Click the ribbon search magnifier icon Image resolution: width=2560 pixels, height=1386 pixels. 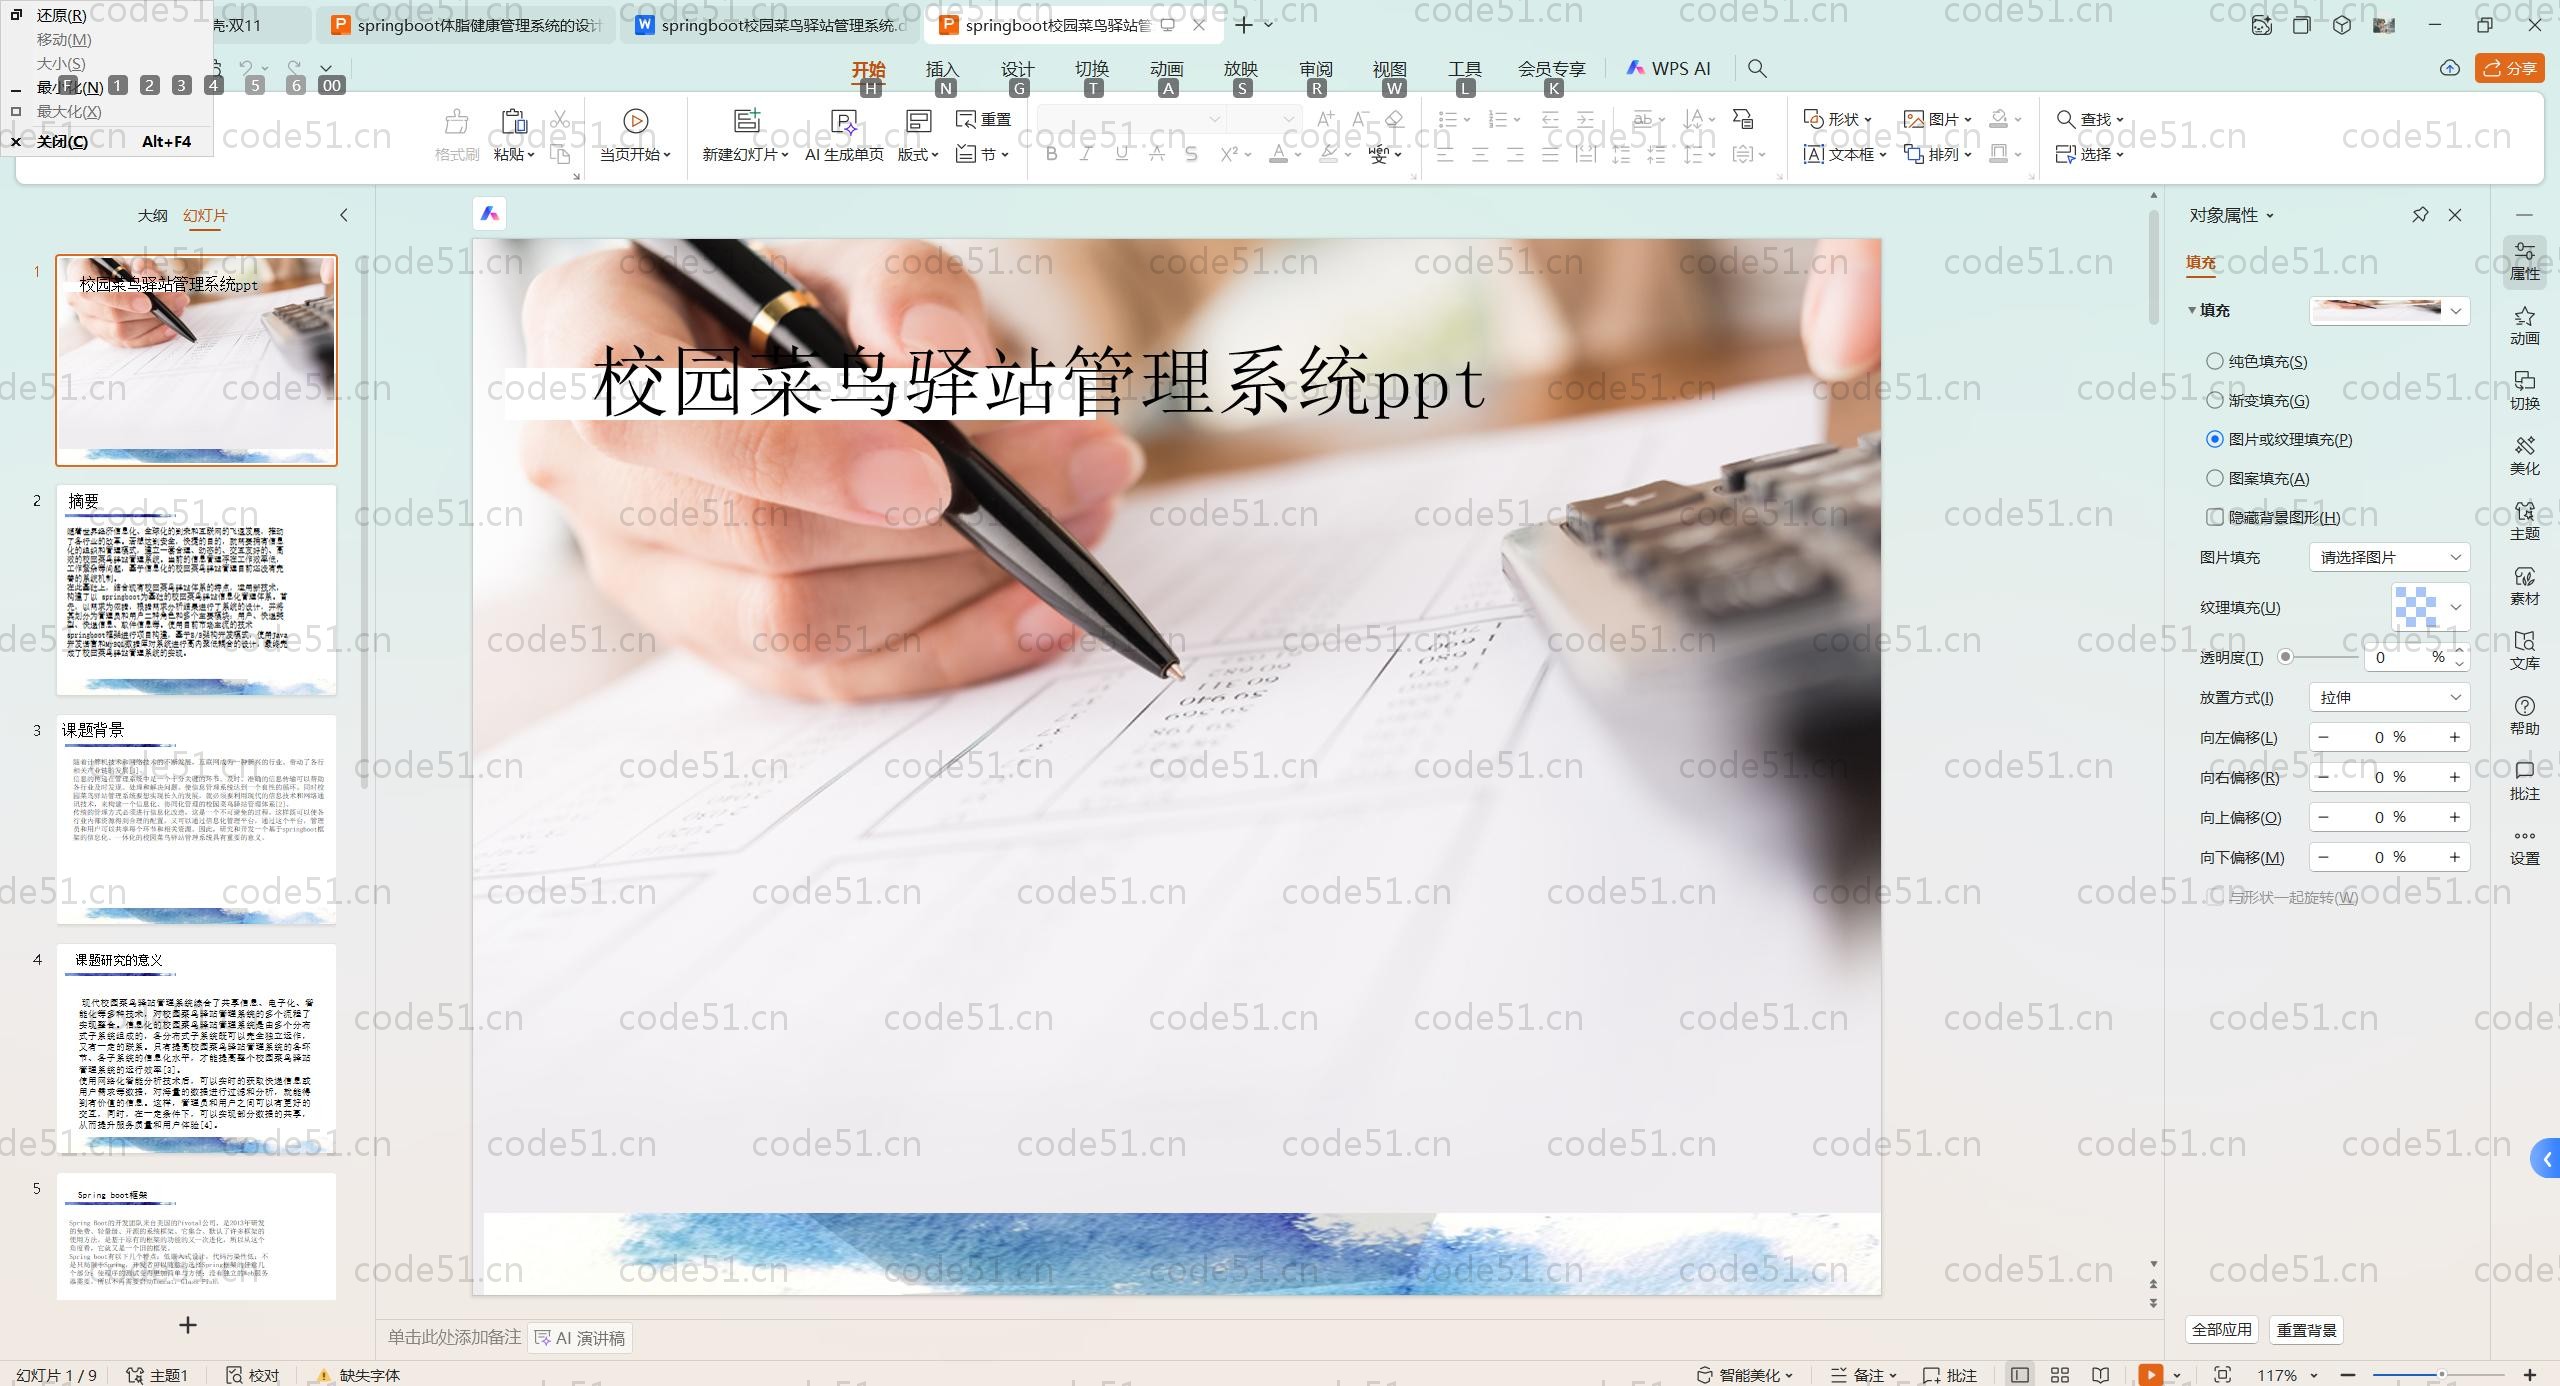[1757, 69]
